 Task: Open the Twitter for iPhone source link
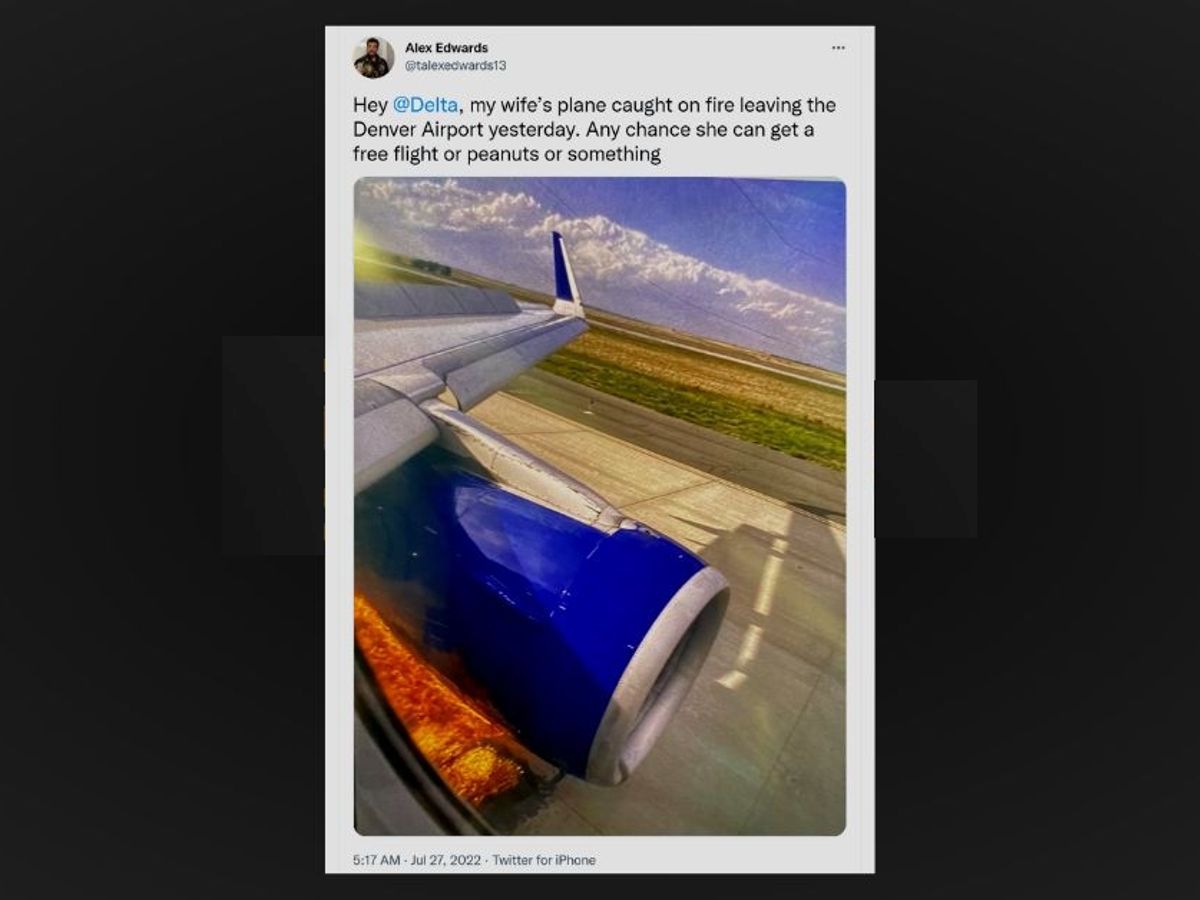(x=544, y=860)
